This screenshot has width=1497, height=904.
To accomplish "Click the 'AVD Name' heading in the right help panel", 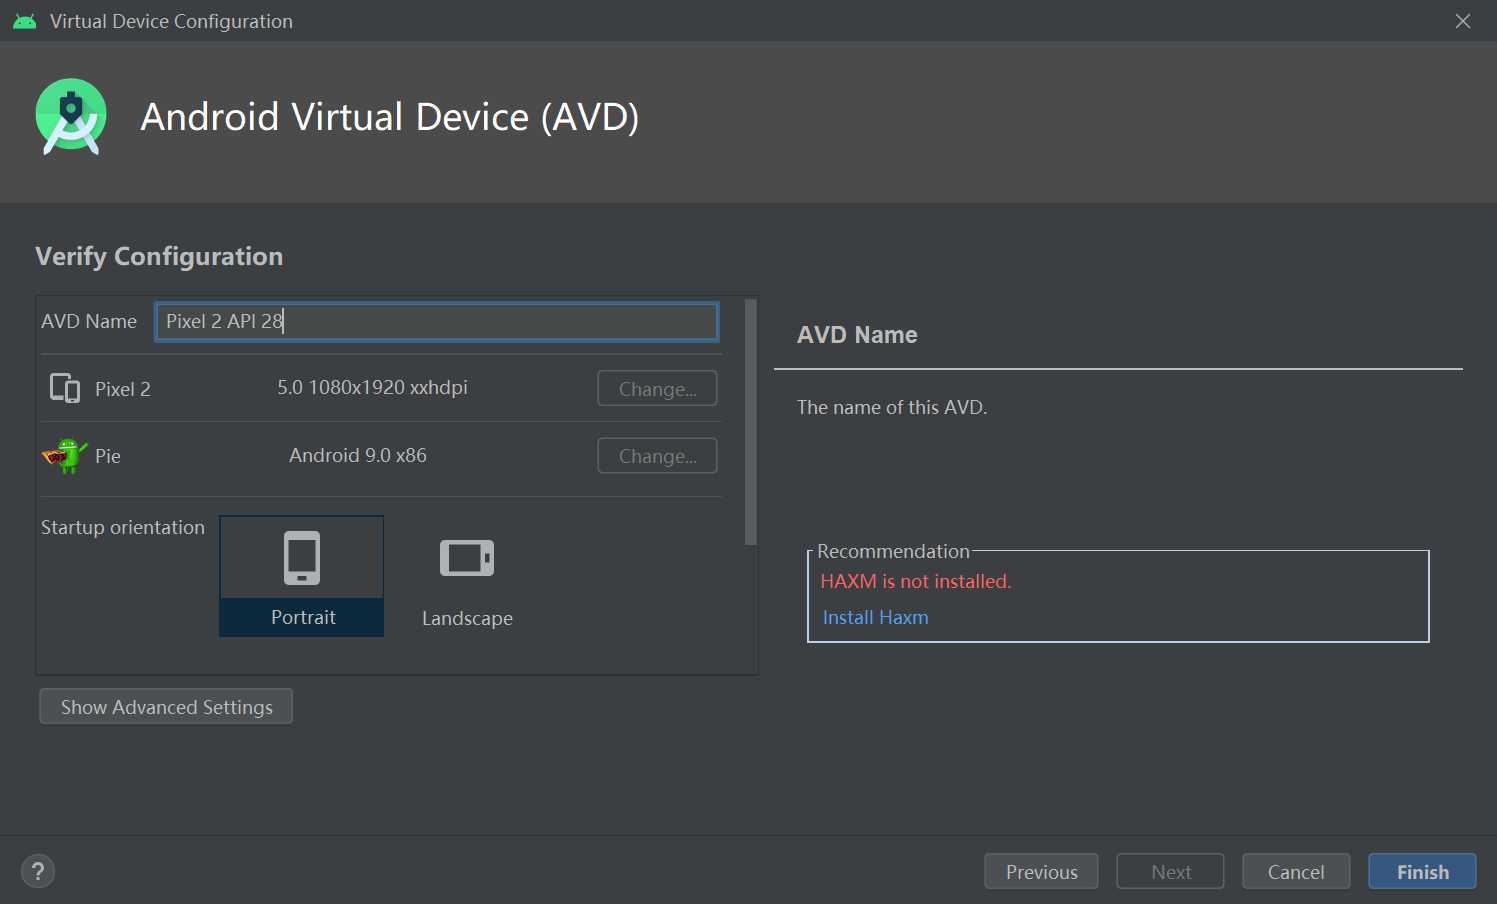I will pyautogui.click(x=857, y=335).
